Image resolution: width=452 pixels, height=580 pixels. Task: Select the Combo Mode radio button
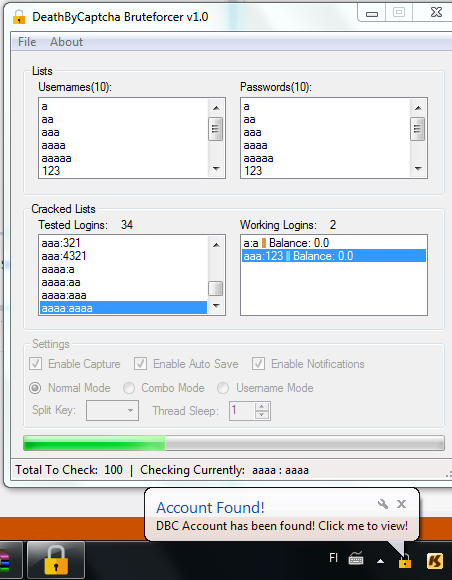coord(129,388)
